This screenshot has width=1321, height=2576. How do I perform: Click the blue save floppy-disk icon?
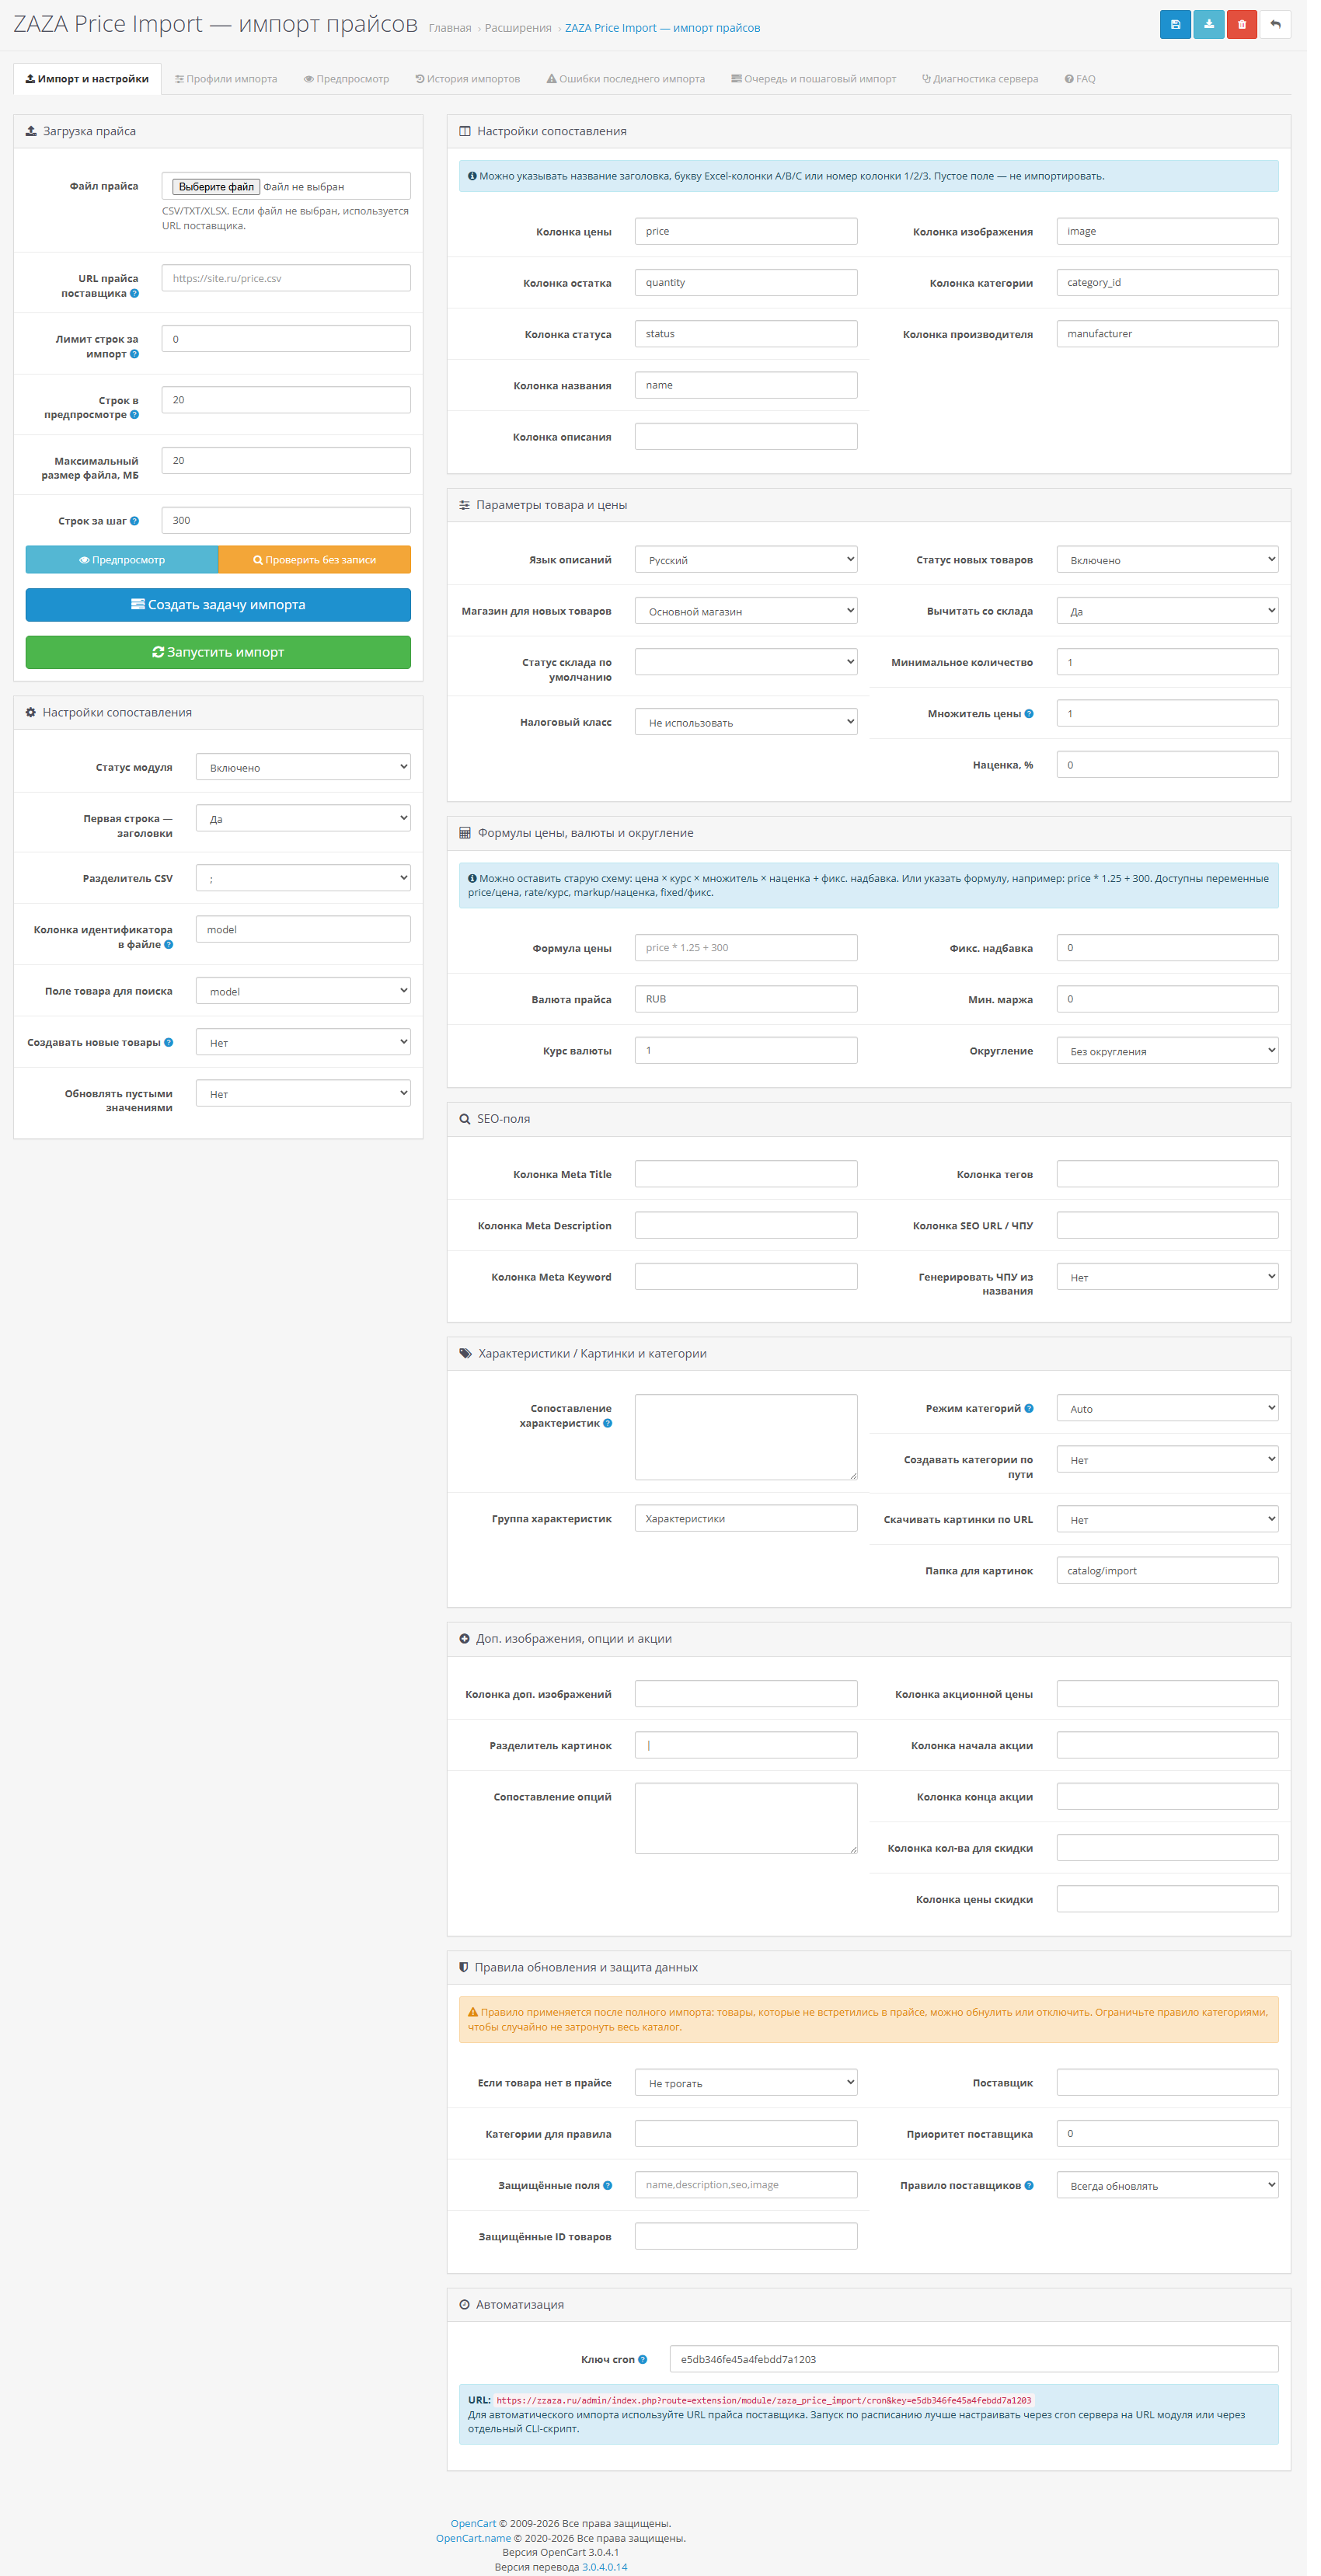[1175, 25]
